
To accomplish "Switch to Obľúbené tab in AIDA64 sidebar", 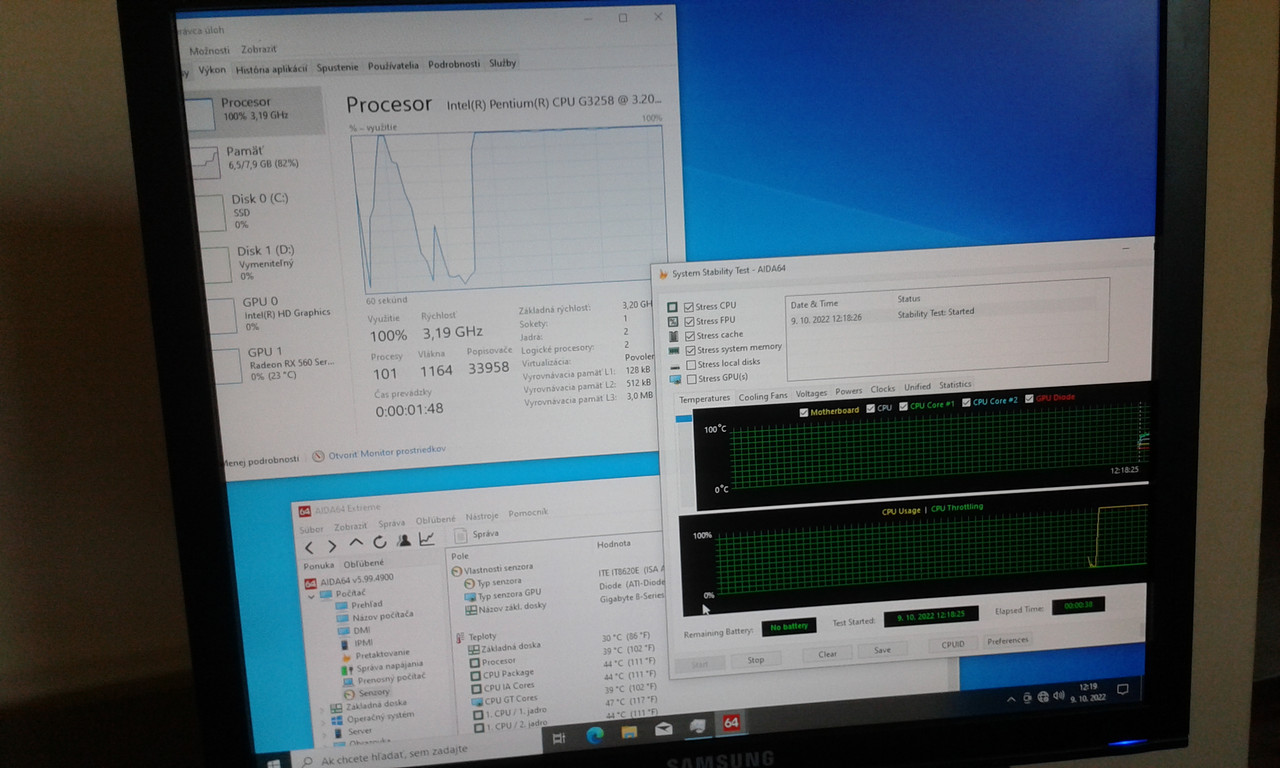I will [x=363, y=563].
